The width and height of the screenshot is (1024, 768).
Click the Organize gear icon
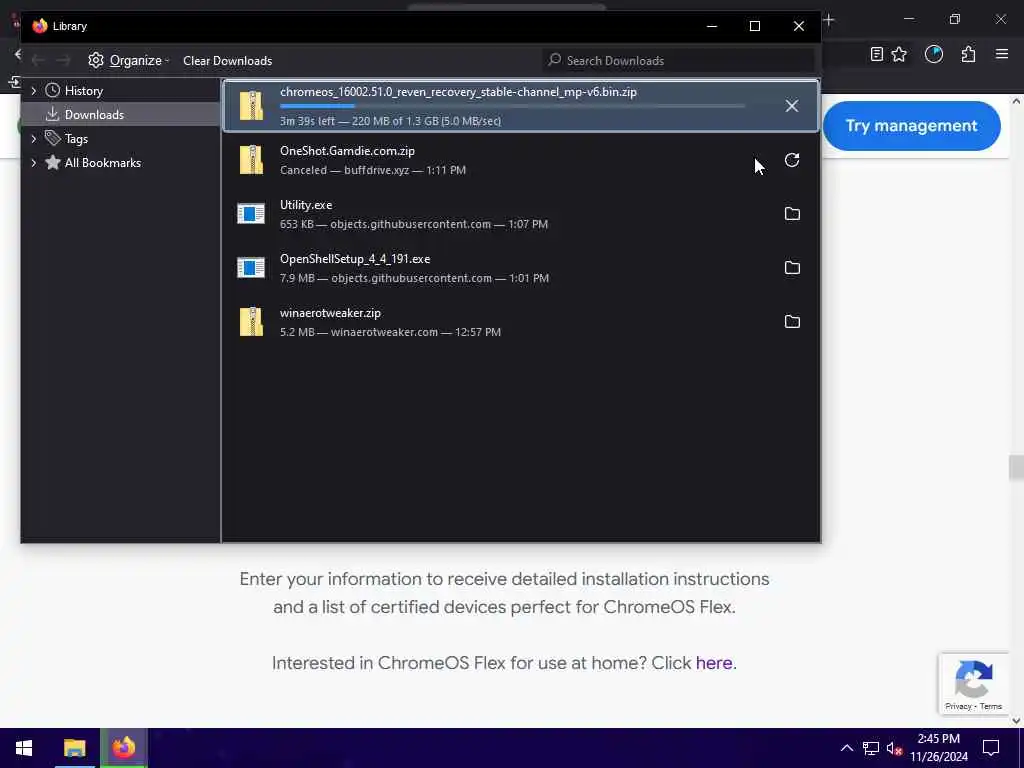pos(96,60)
